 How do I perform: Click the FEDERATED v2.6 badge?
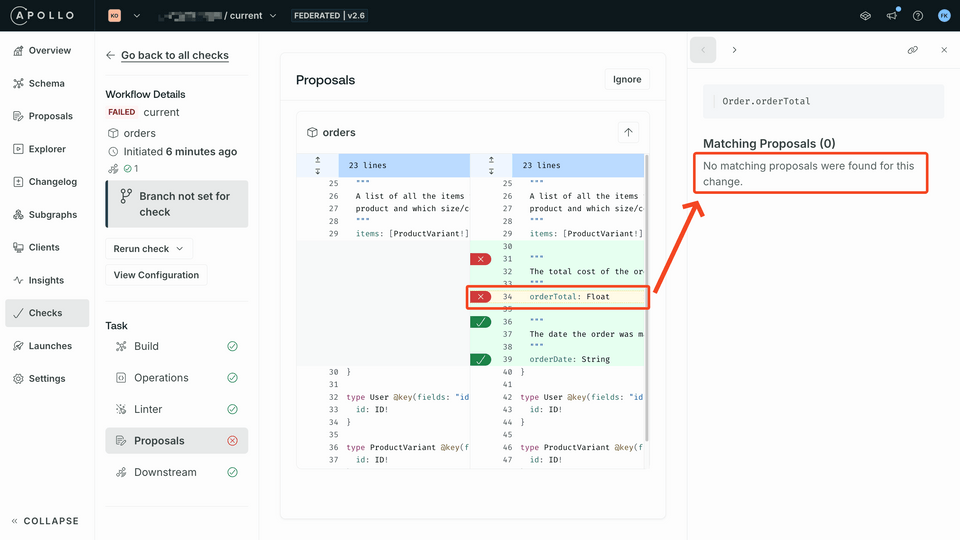[x=329, y=16]
